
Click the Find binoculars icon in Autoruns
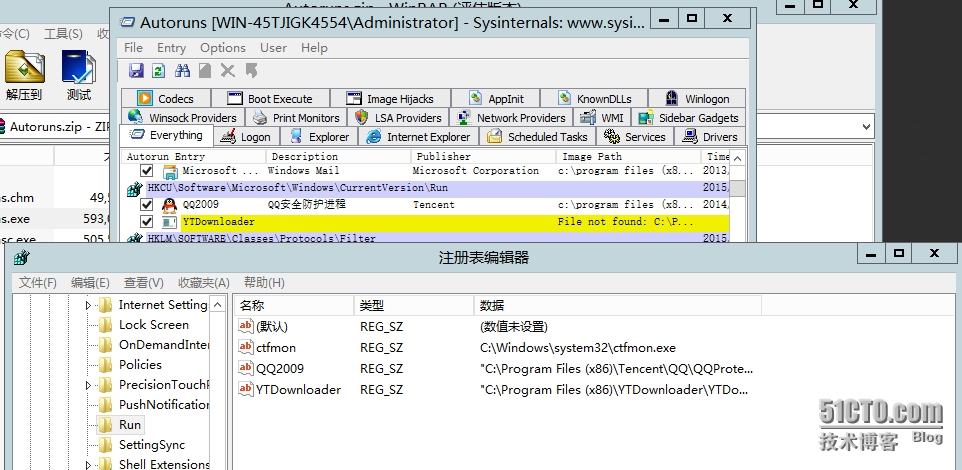[182, 71]
